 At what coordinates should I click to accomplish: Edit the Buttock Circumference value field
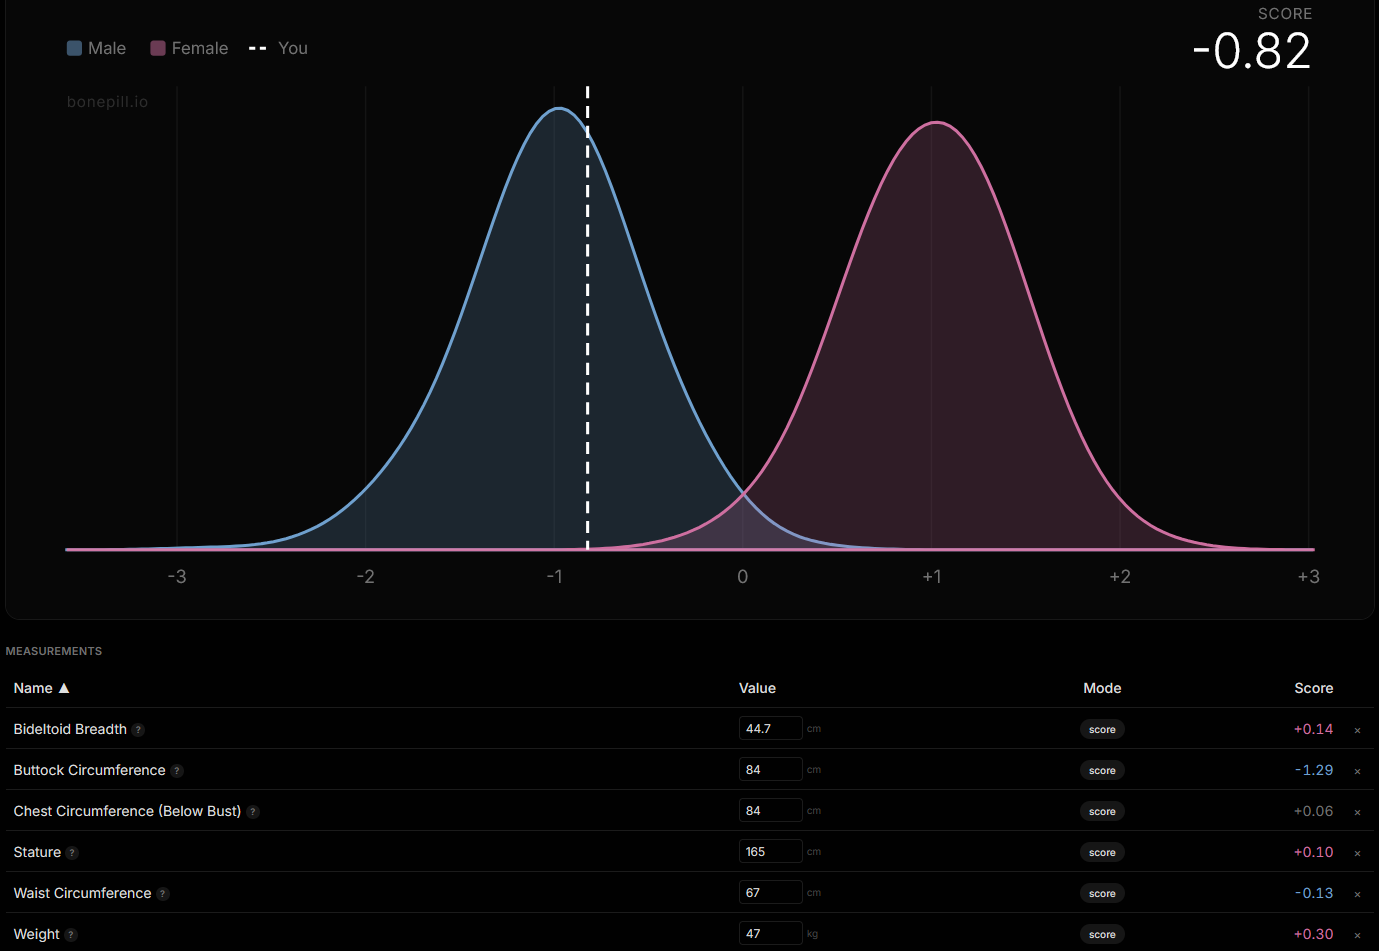pyautogui.click(x=770, y=769)
